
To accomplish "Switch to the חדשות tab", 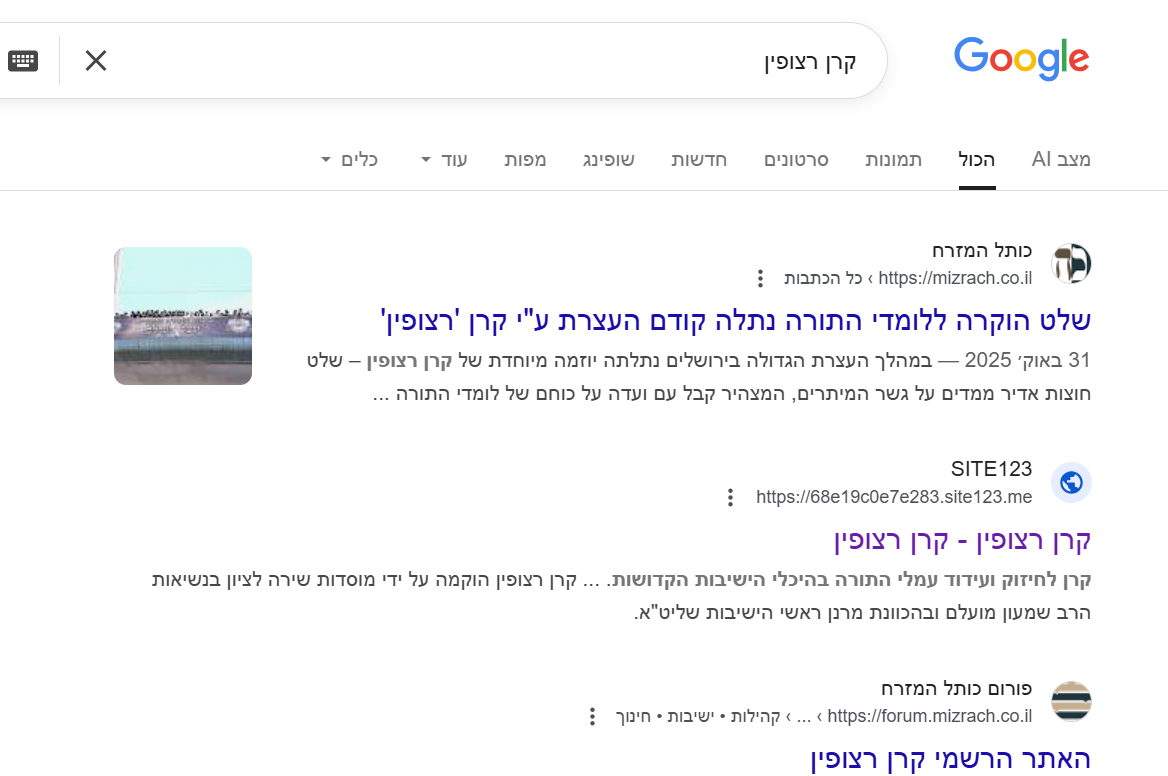I will pyautogui.click(x=699, y=160).
